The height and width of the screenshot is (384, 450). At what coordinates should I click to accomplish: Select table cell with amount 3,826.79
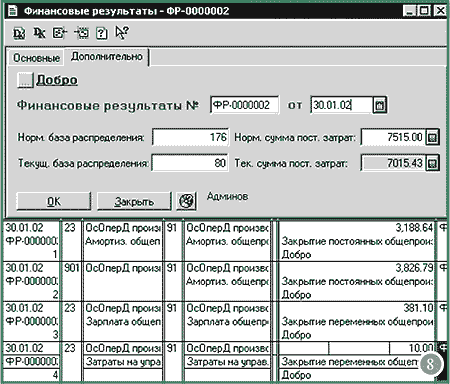357,268
